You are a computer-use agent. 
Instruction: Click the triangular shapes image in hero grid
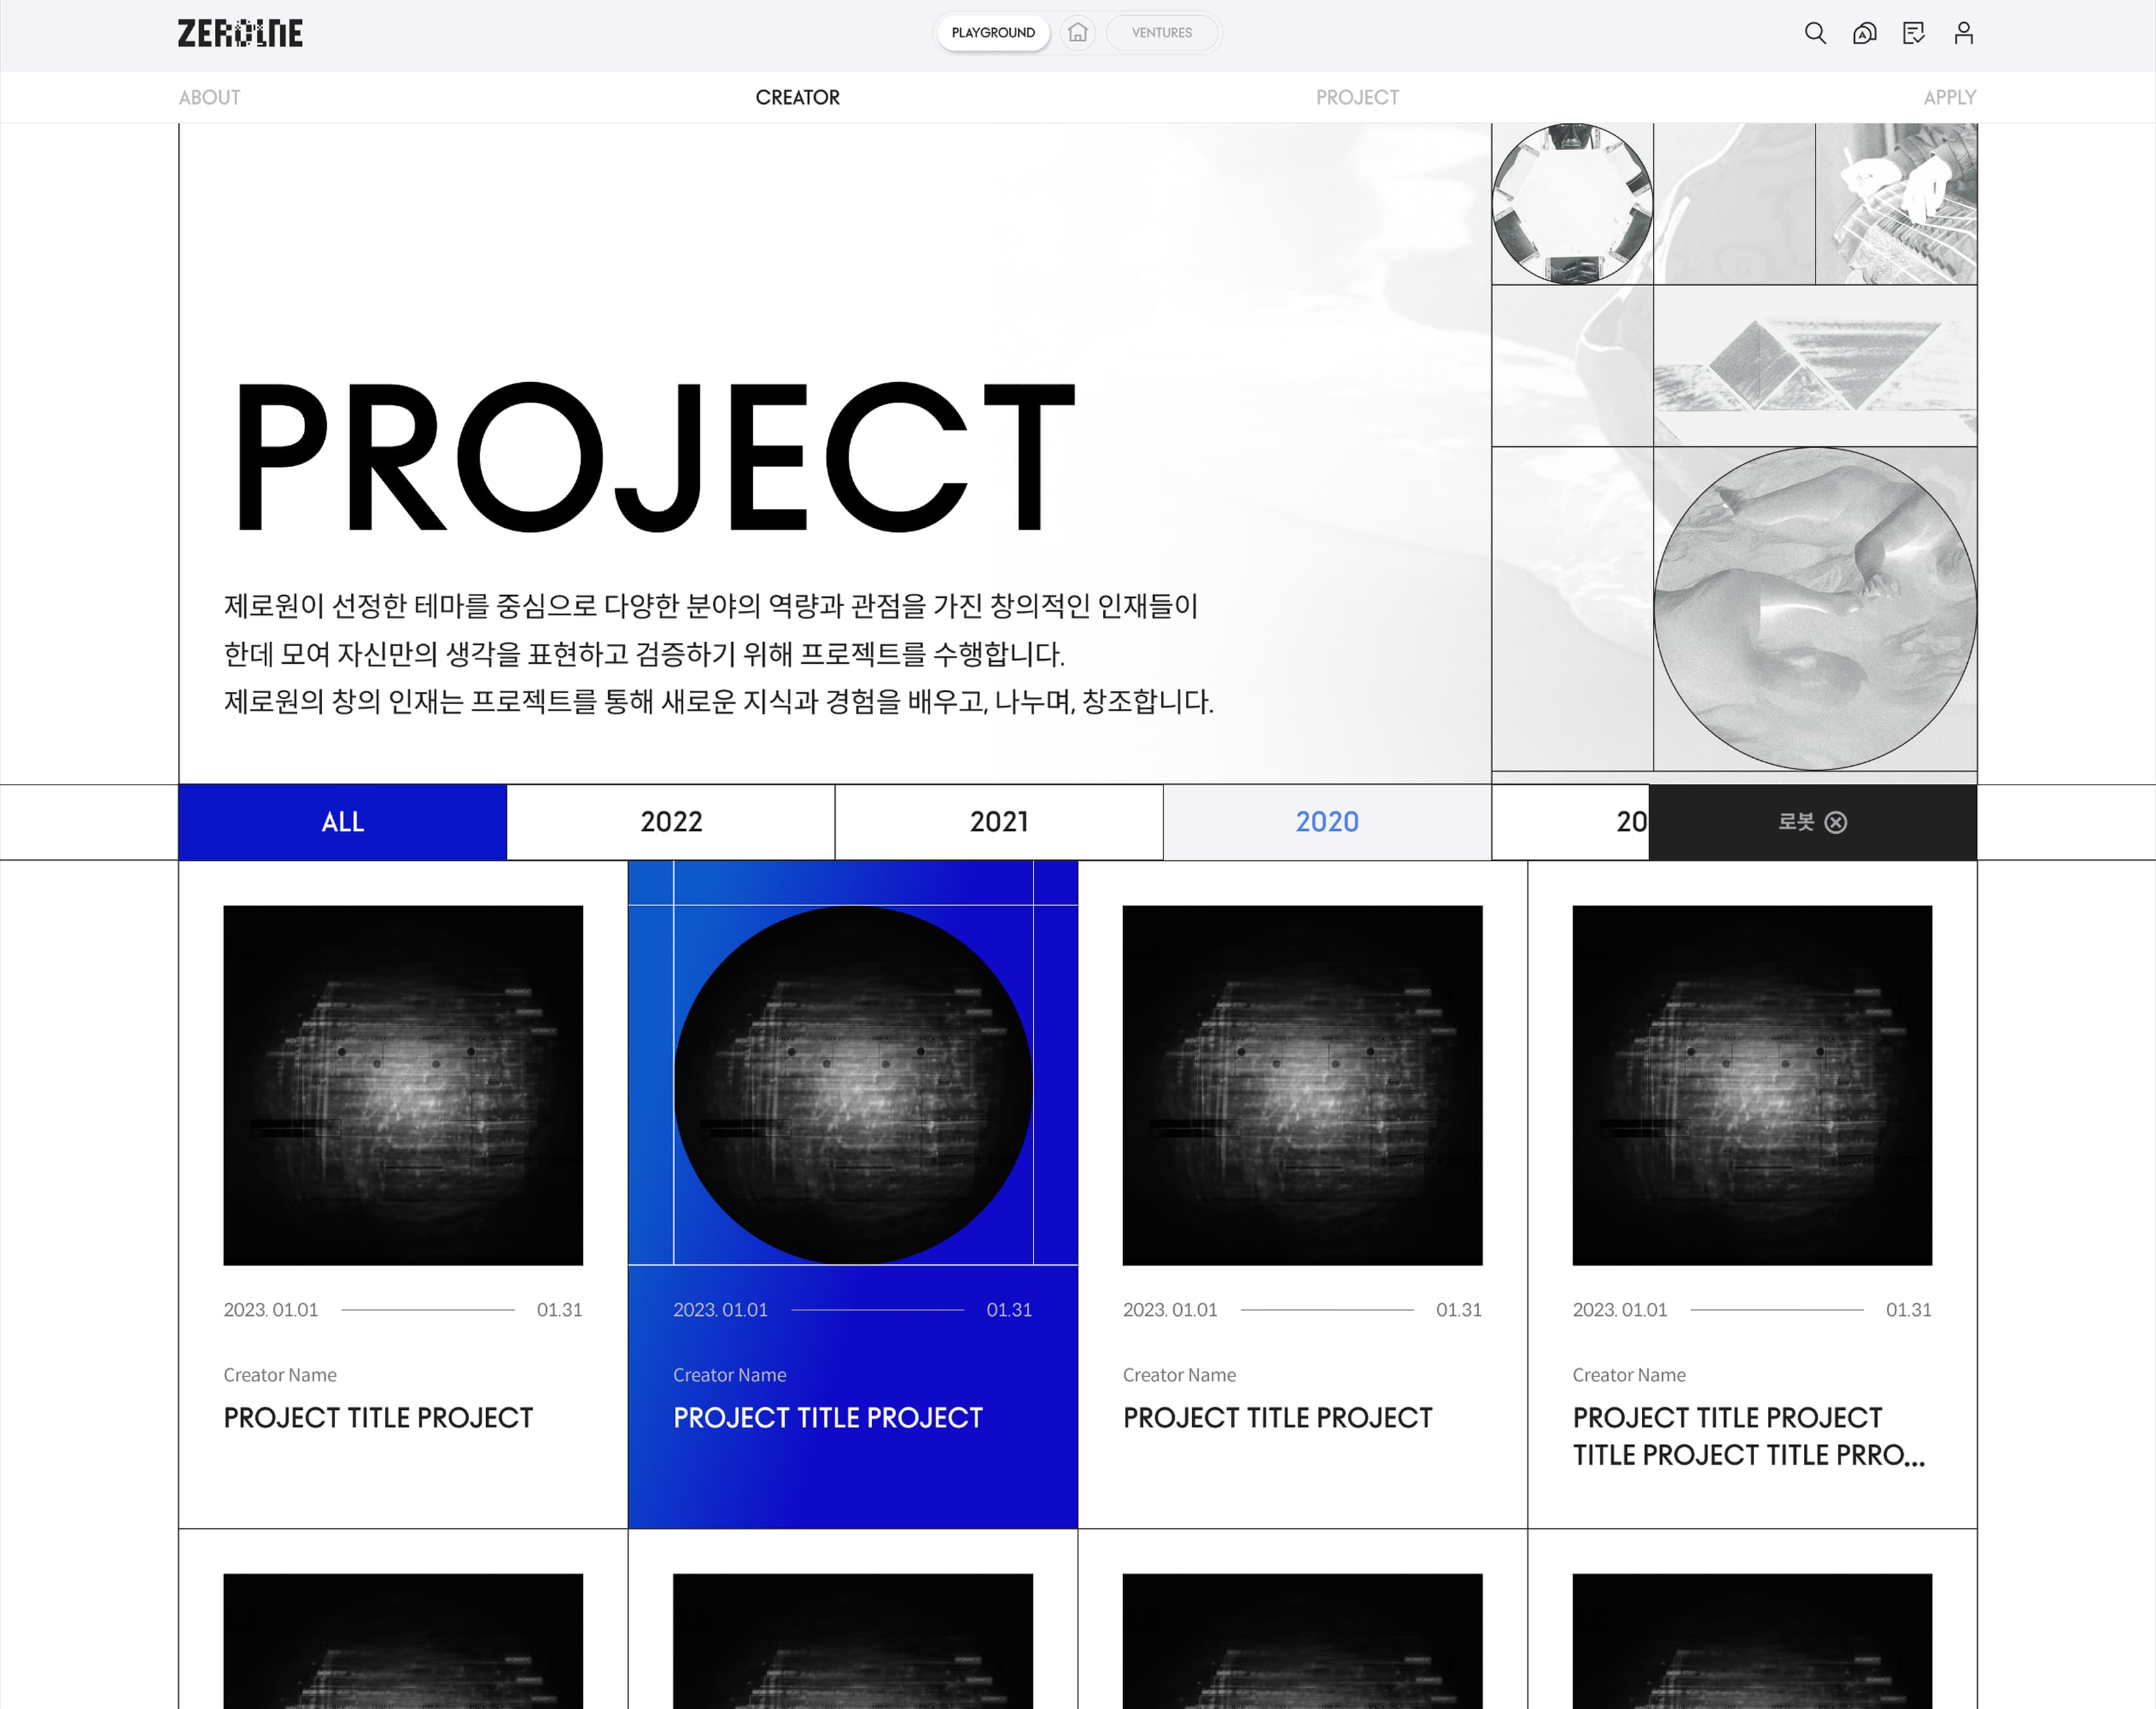click(x=1815, y=365)
